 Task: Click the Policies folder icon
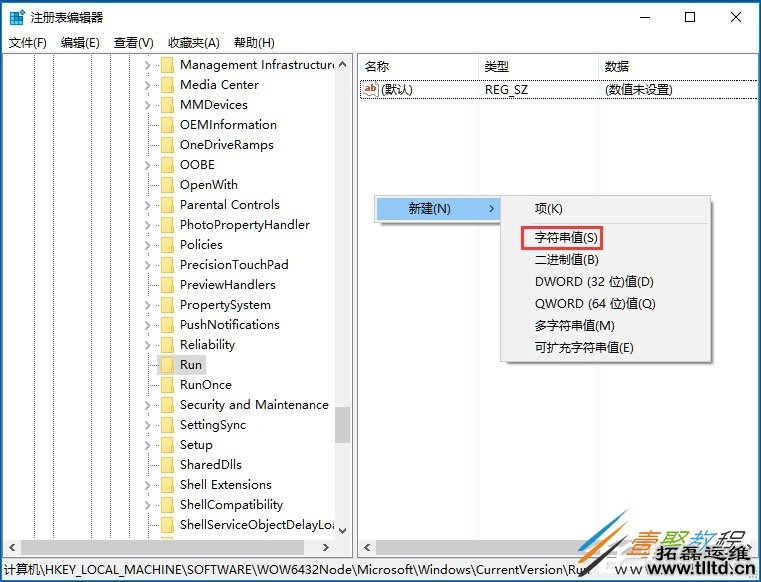tap(167, 245)
